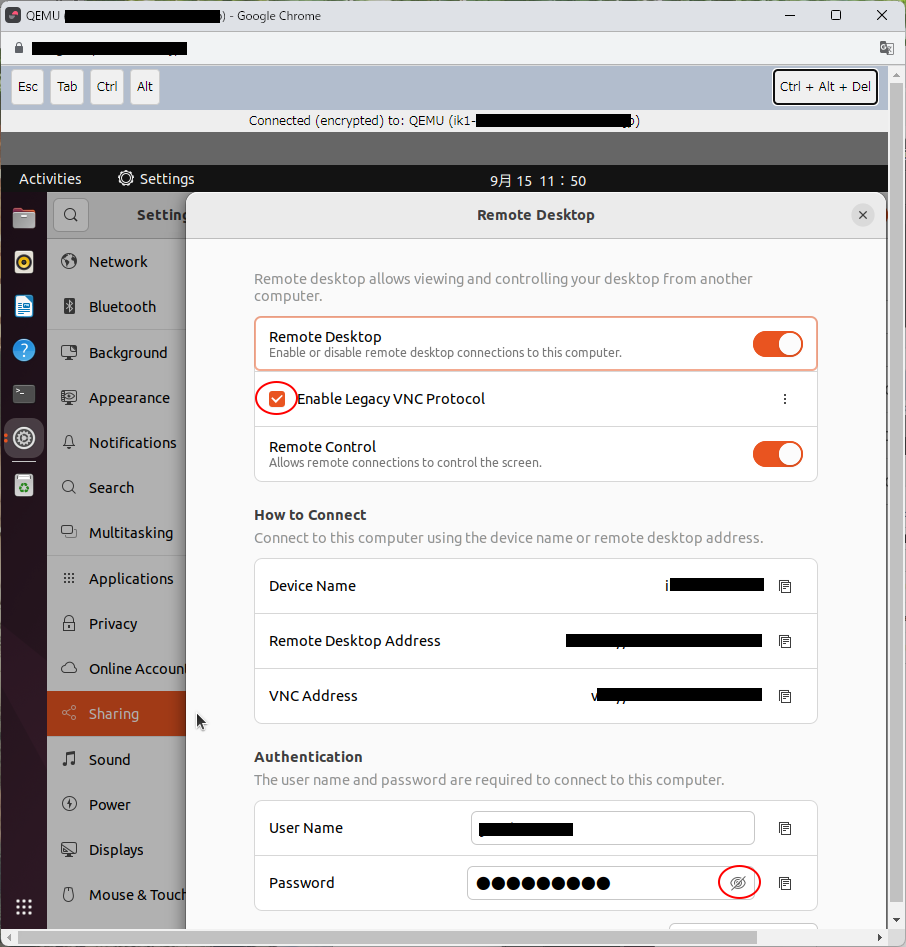Open Bluetooth settings
906x947 pixels.
pos(117,307)
